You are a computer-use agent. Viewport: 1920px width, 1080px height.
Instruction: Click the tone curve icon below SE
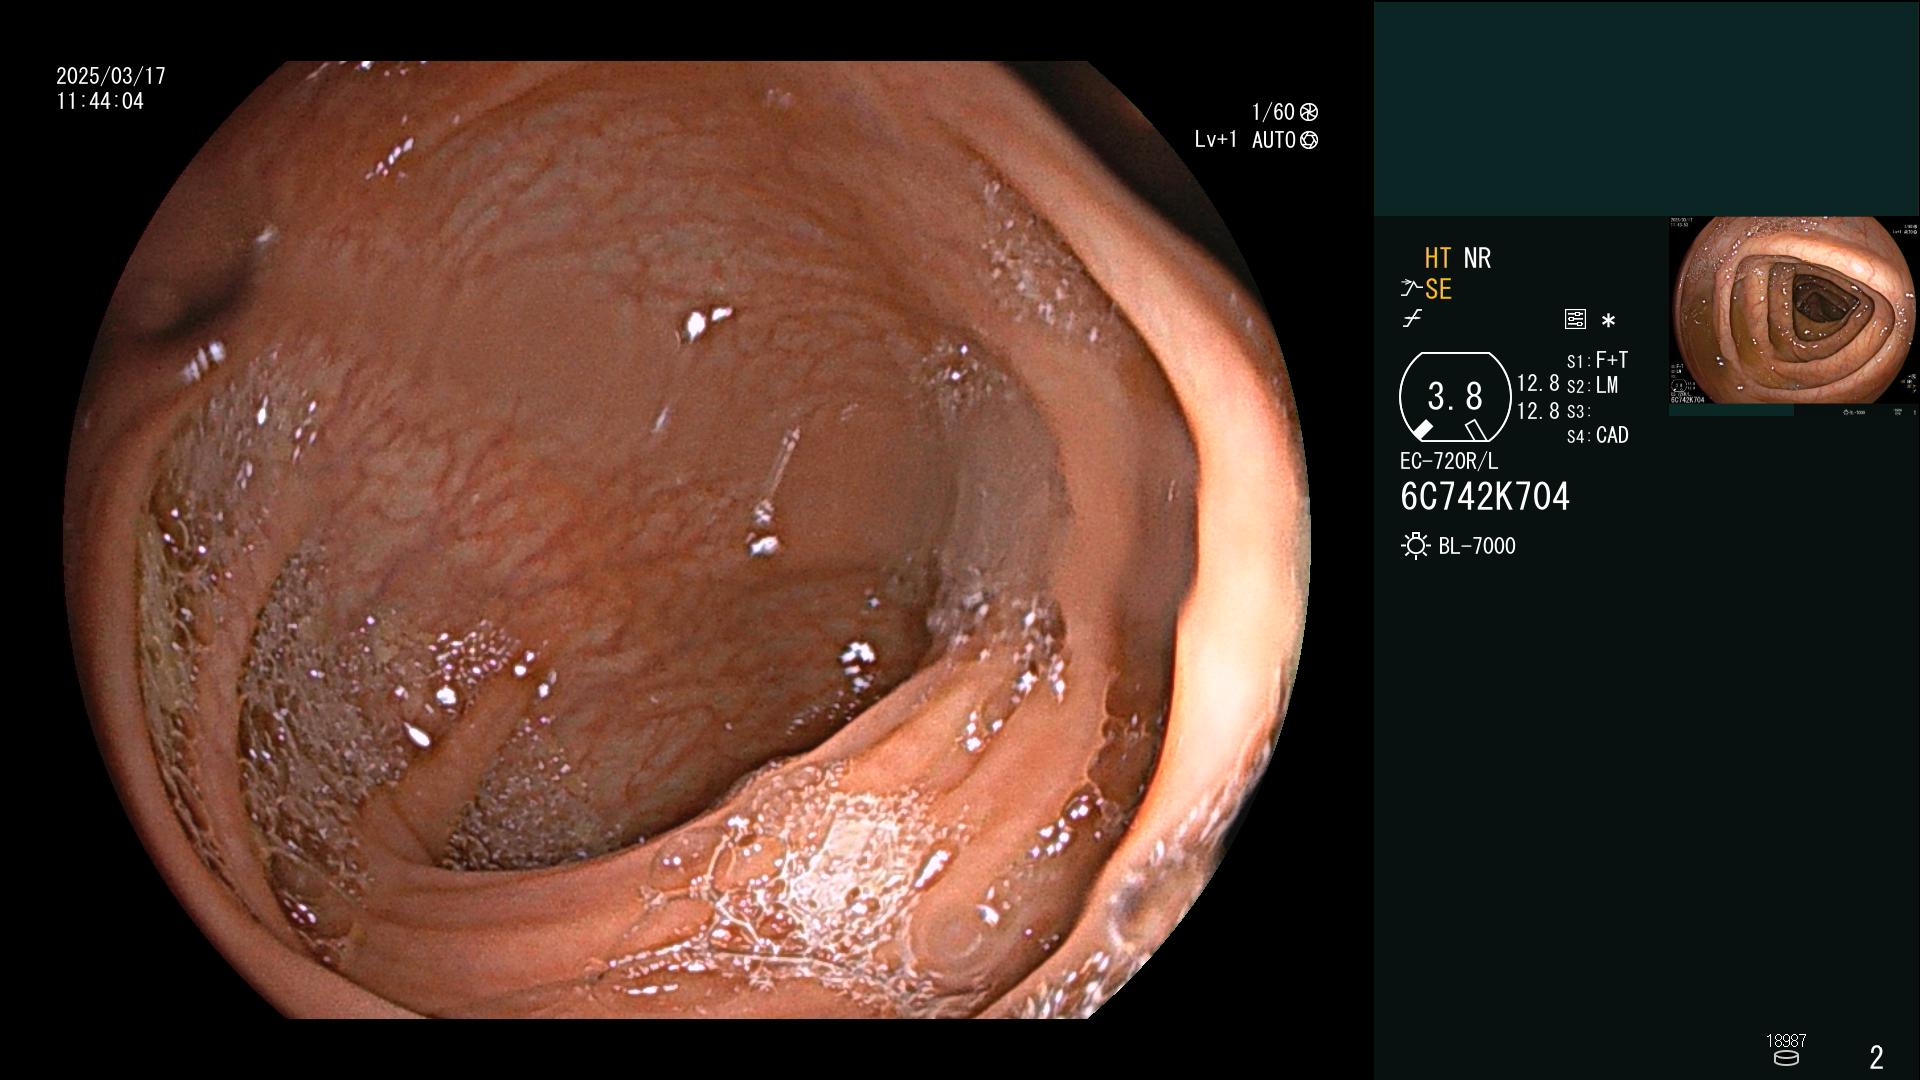pyautogui.click(x=1412, y=319)
